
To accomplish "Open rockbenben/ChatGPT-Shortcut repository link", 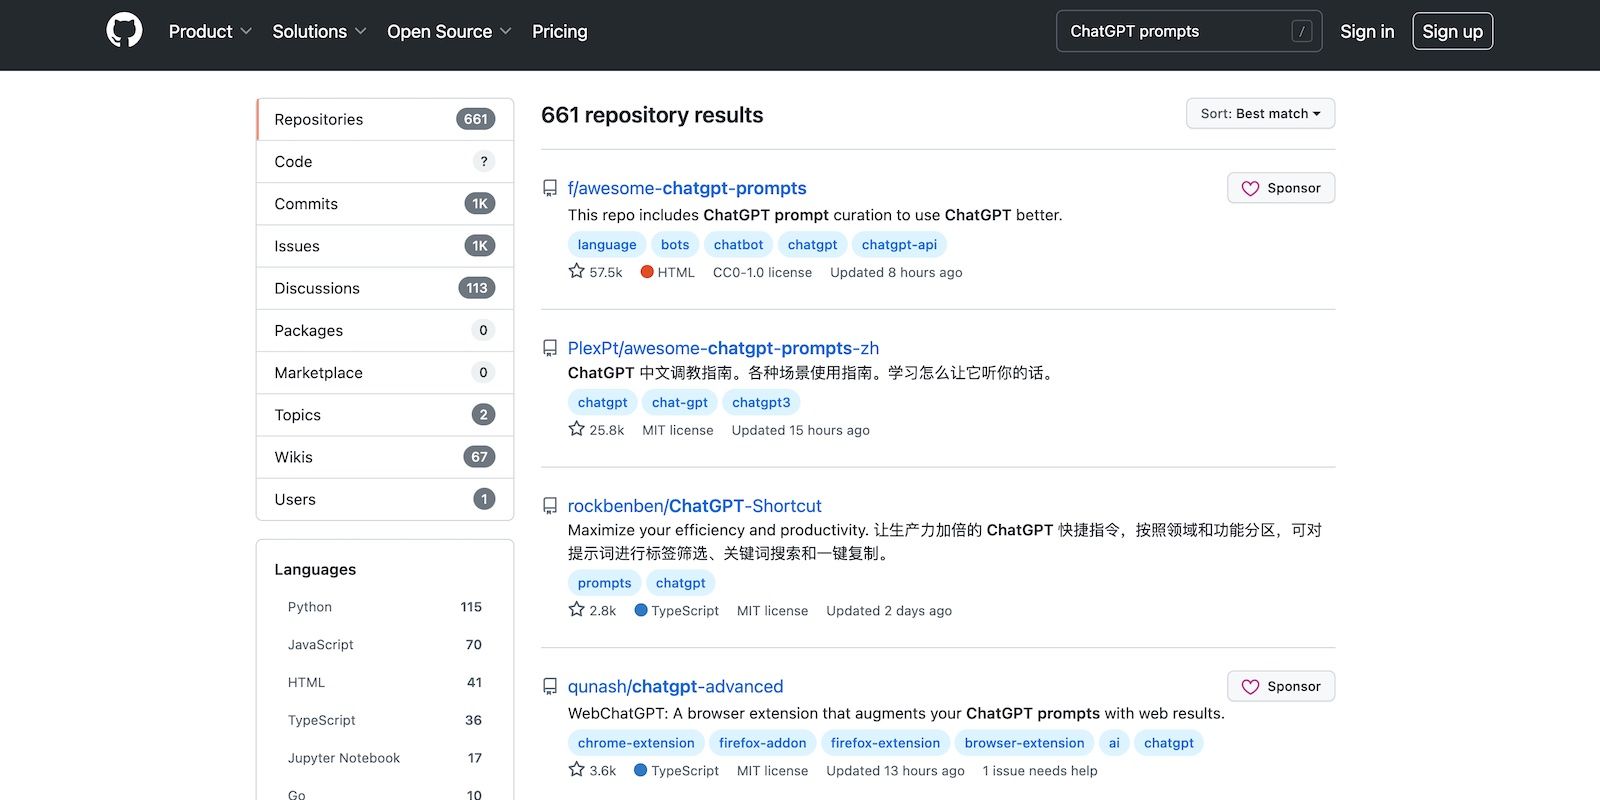I will (x=694, y=506).
